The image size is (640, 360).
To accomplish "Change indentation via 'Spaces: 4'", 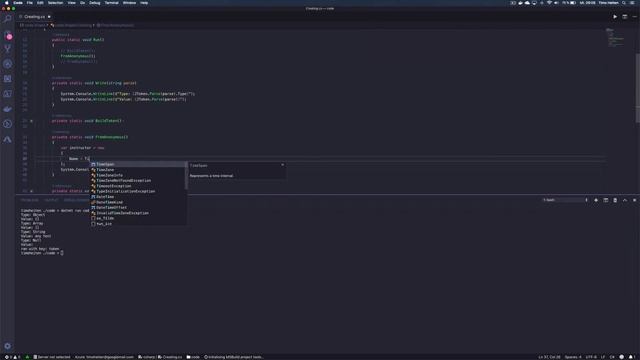I will click(x=573, y=357).
